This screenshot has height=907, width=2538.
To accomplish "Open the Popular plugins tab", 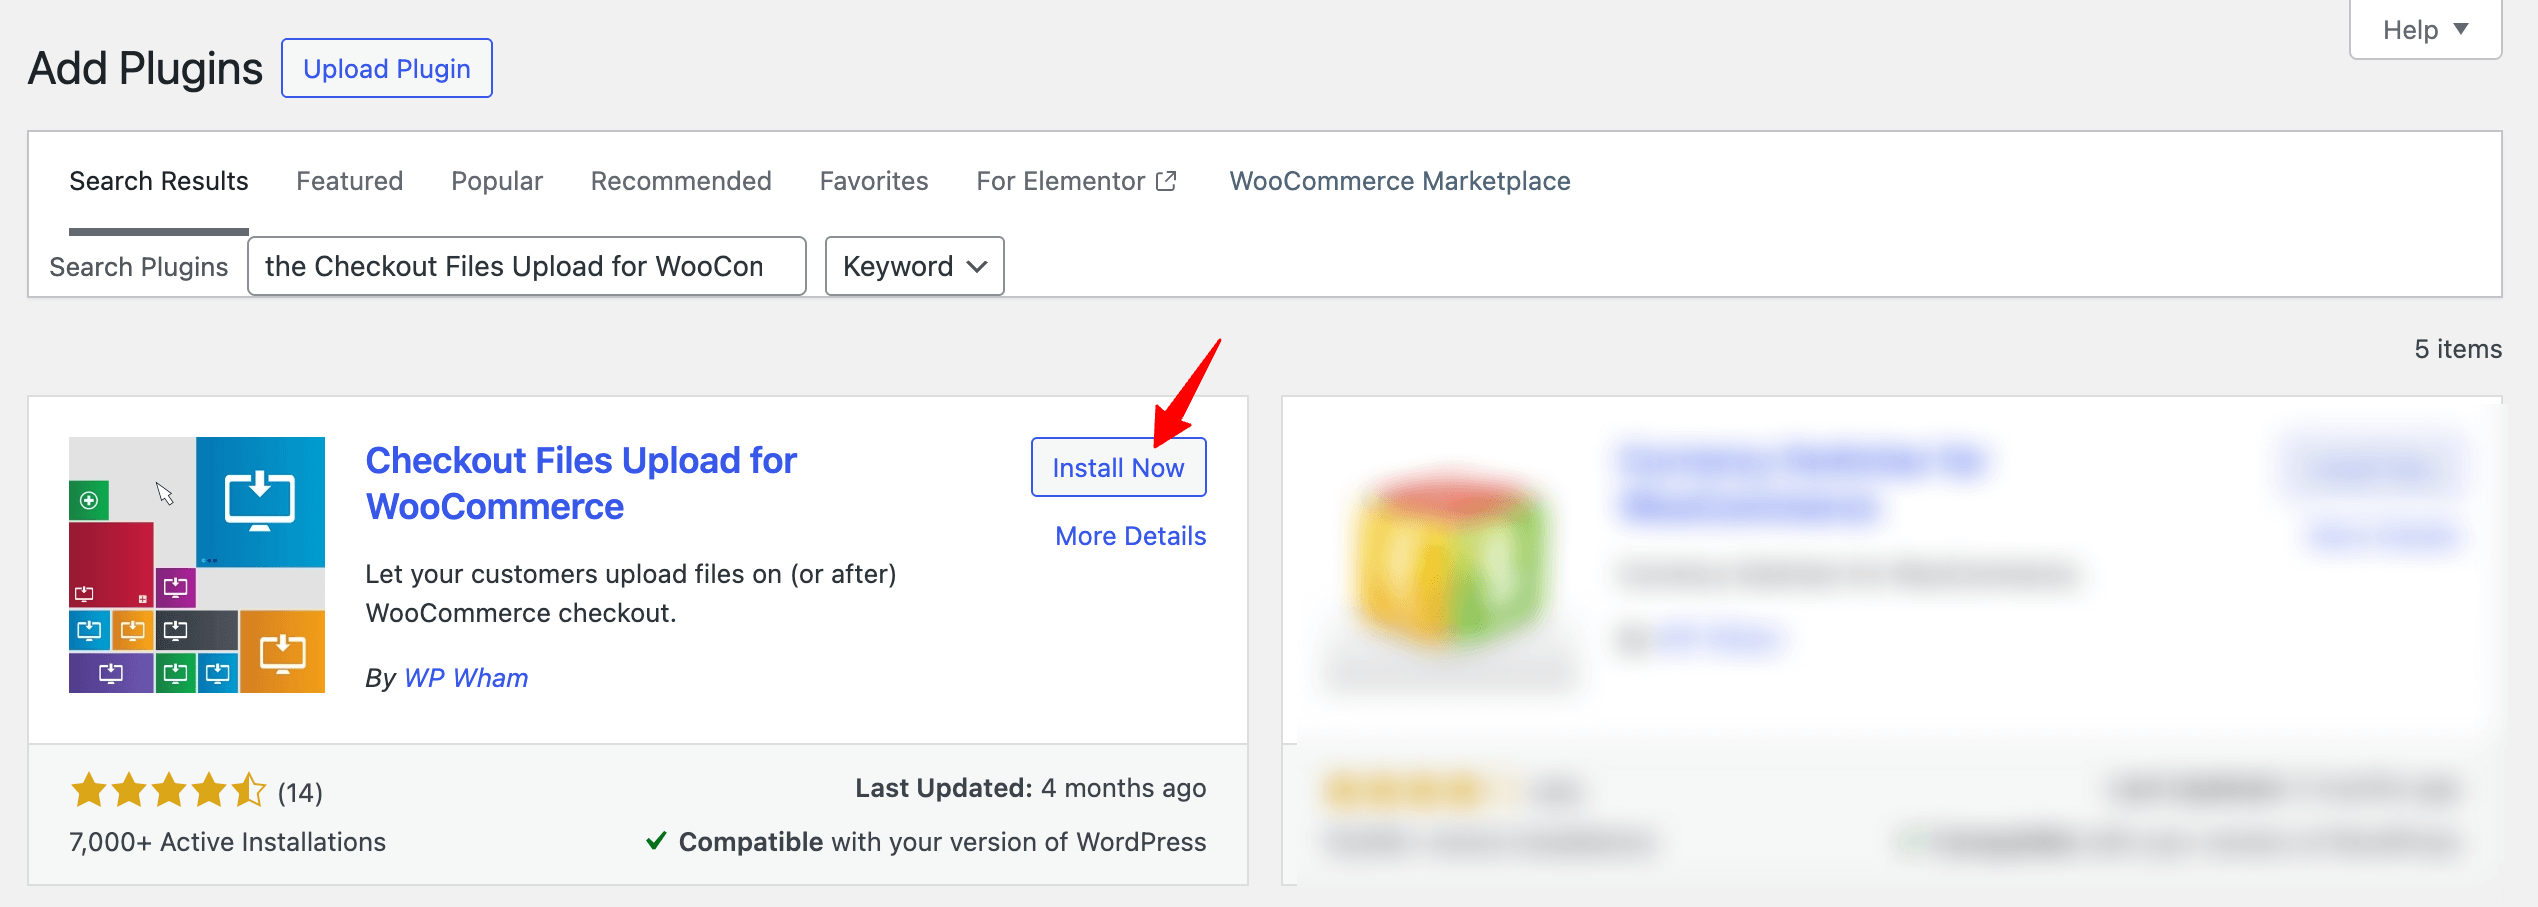I will pyautogui.click(x=496, y=181).
